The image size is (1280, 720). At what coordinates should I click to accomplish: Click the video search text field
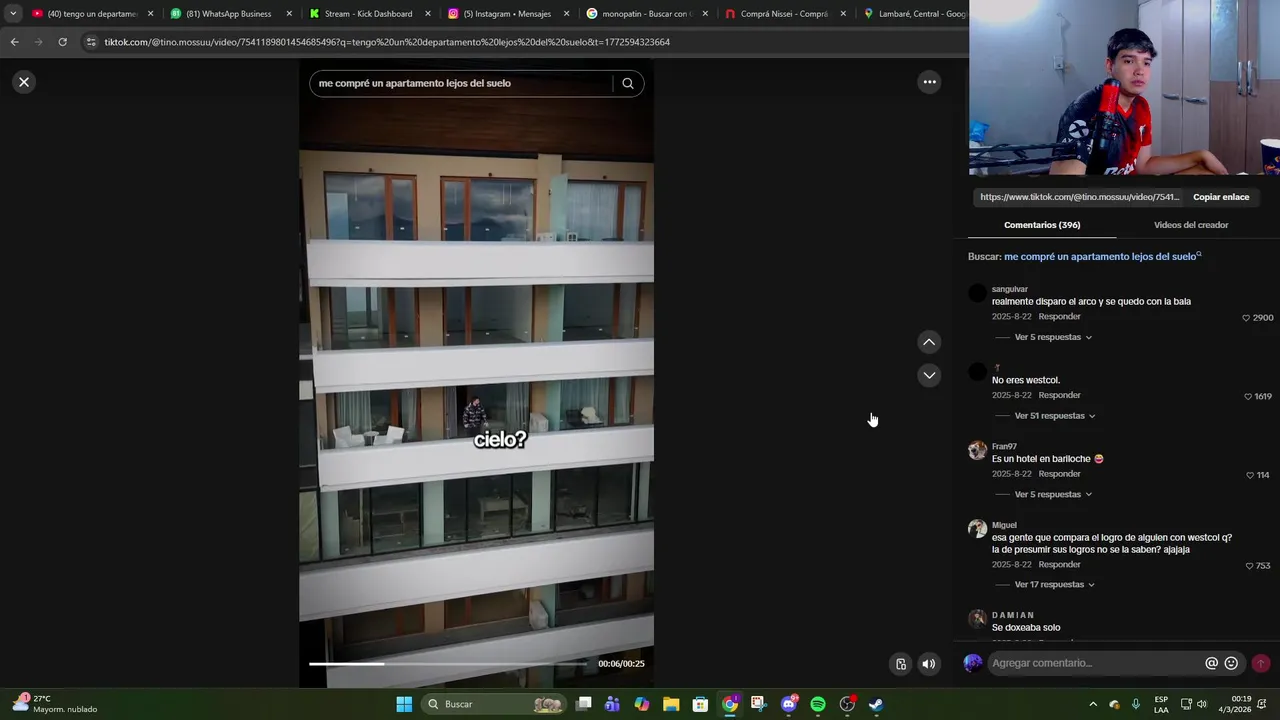463,83
